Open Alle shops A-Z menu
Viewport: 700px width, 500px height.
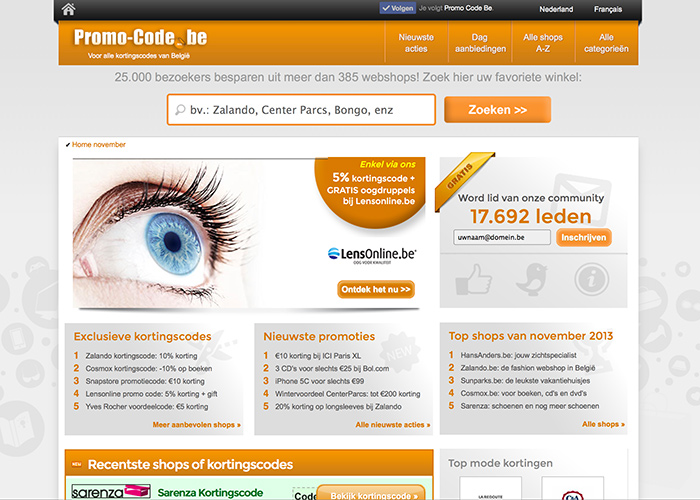[543, 43]
